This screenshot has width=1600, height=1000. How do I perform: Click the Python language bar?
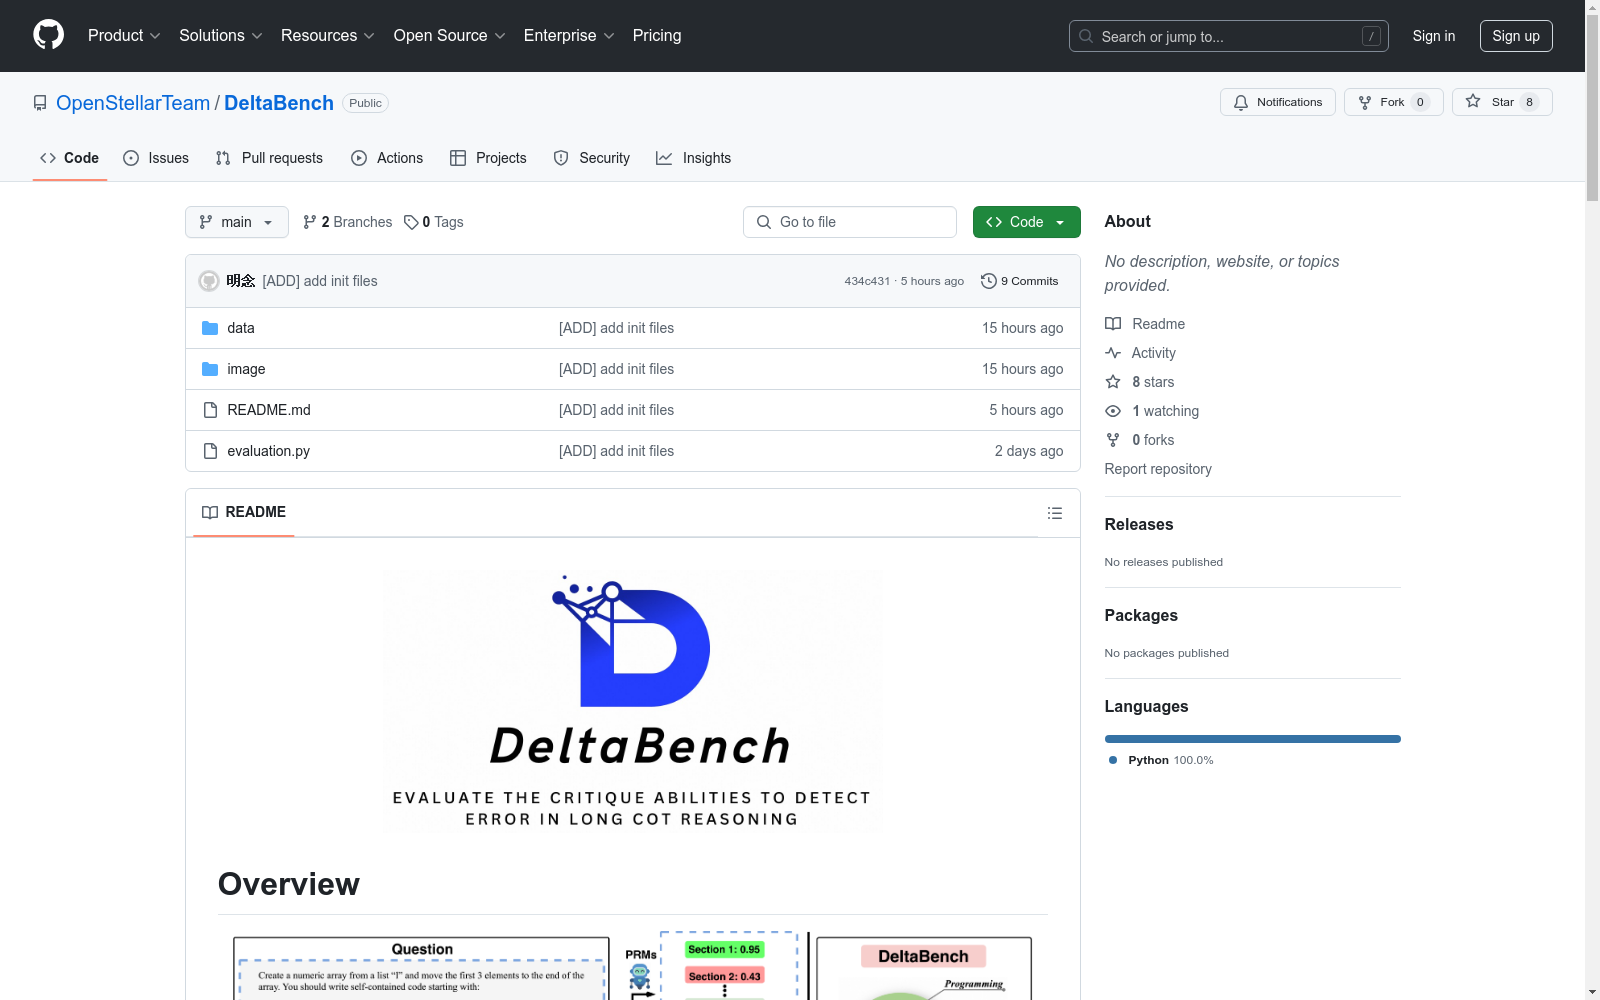[1253, 739]
